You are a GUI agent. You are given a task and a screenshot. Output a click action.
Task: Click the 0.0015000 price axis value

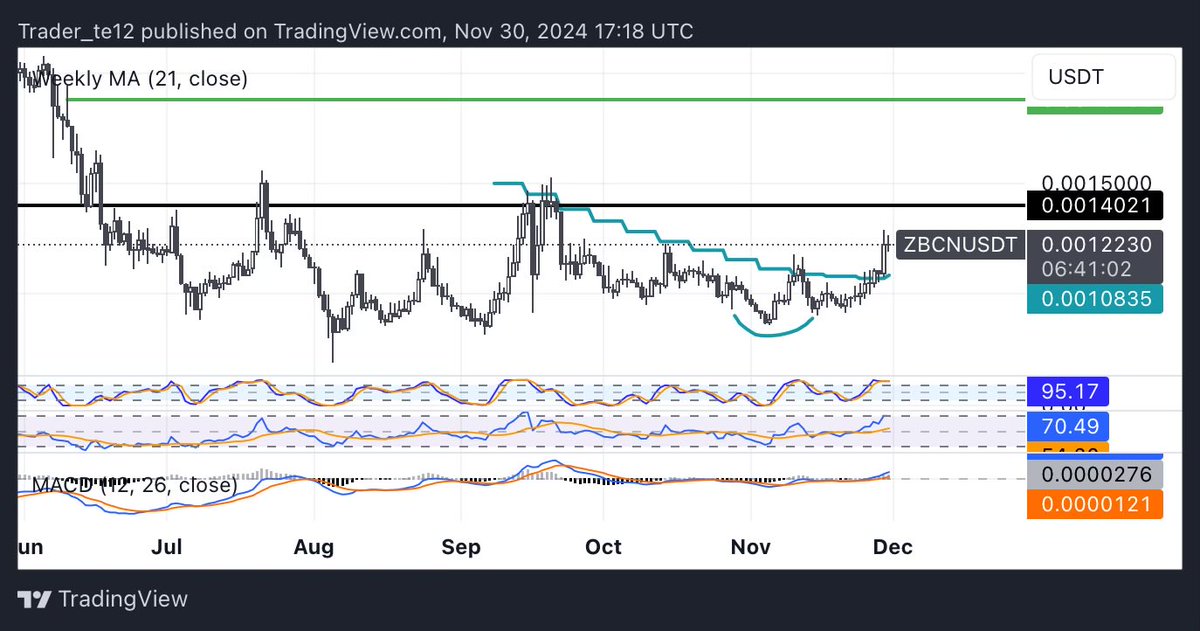(x=1096, y=183)
